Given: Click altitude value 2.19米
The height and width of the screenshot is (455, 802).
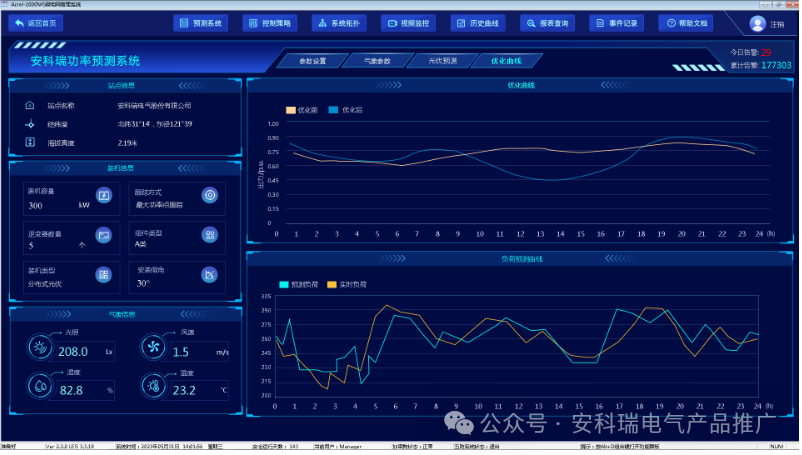Looking at the screenshot, I should (x=127, y=143).
